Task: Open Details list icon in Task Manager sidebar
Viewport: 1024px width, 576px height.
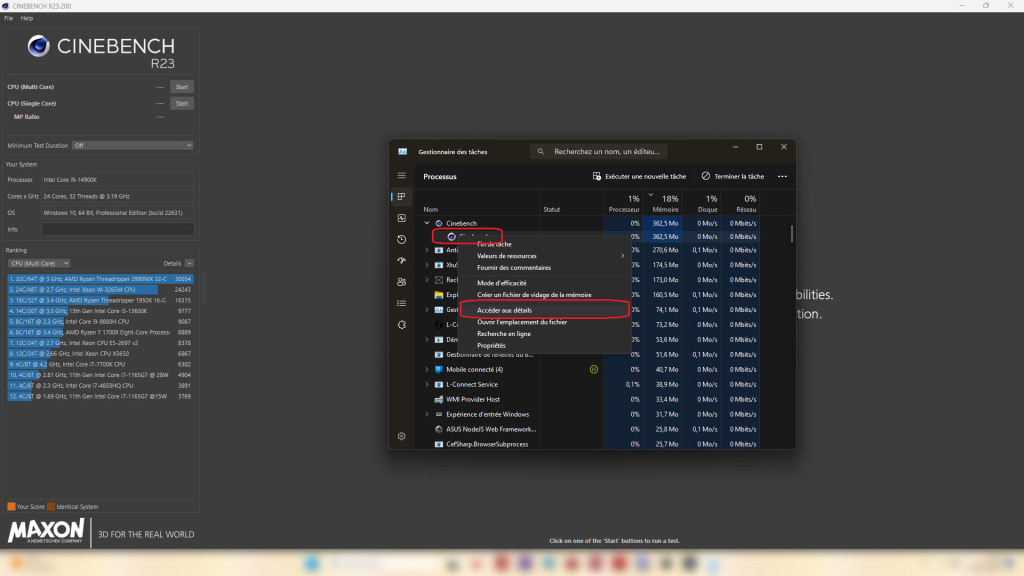Action: (402, 303)
